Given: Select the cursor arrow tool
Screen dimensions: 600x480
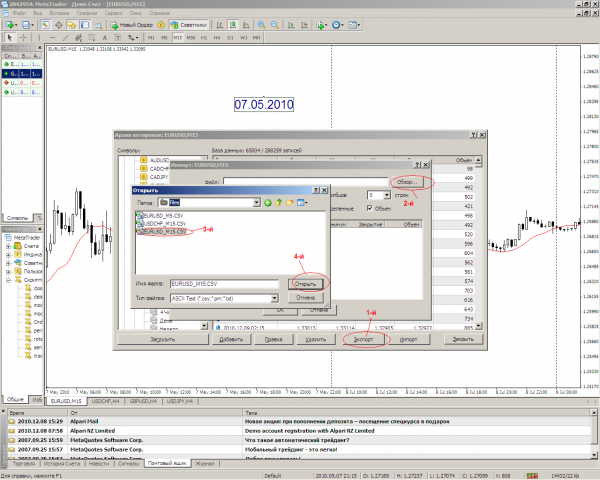Looking at the screenshot, I should tap(10, 38).
